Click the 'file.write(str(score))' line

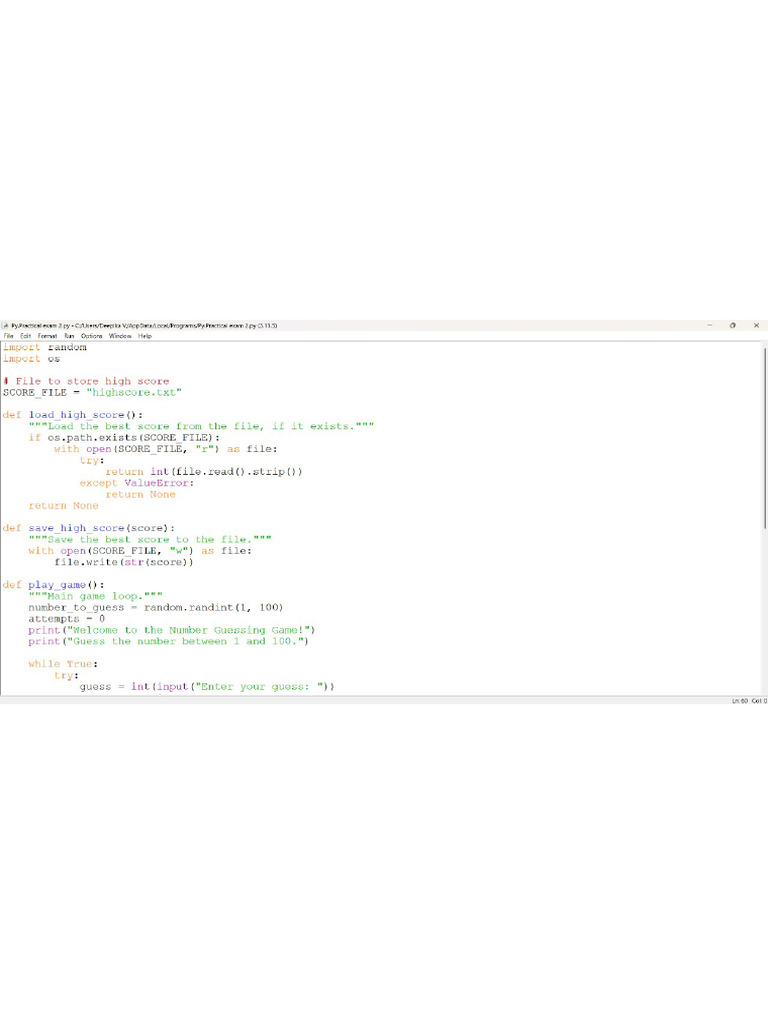(x=124, y=562)
